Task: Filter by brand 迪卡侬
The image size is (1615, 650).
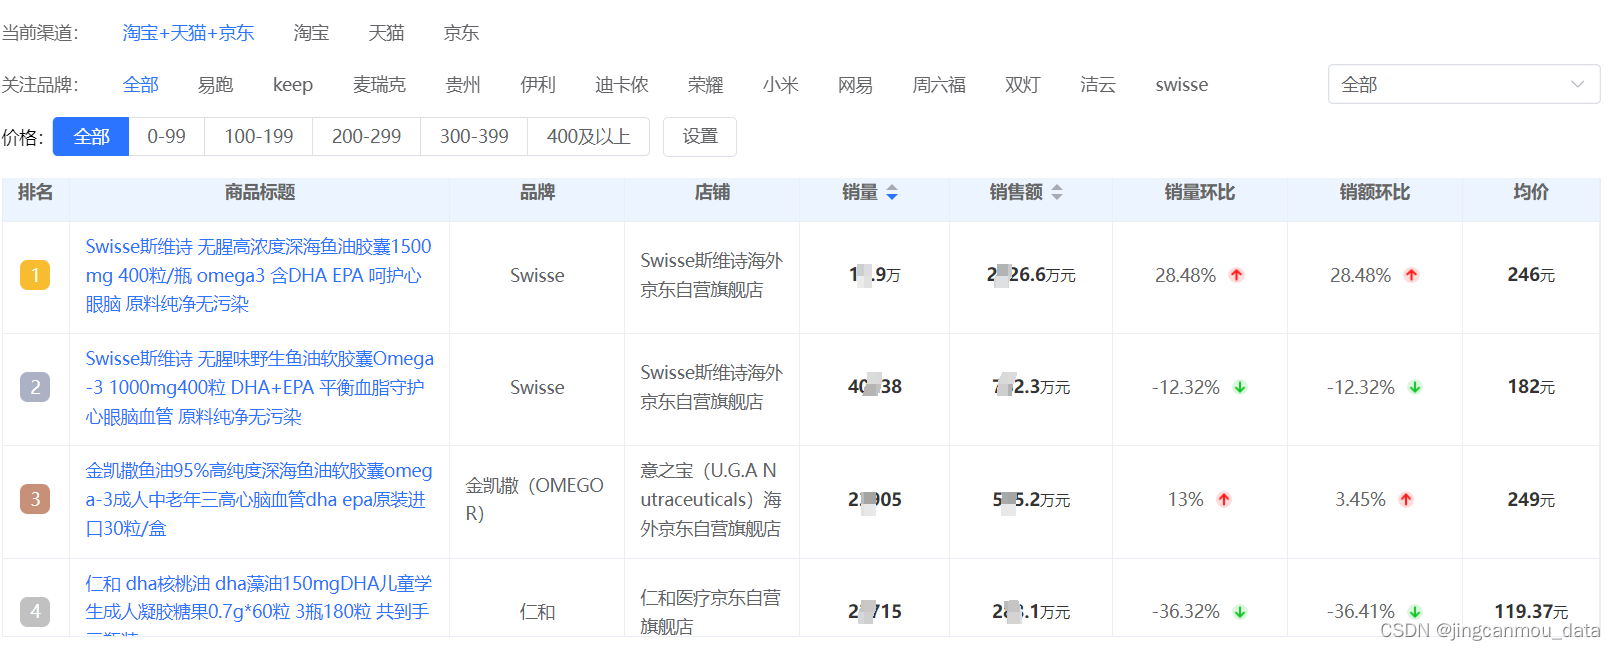Action: tap(622, 85)
